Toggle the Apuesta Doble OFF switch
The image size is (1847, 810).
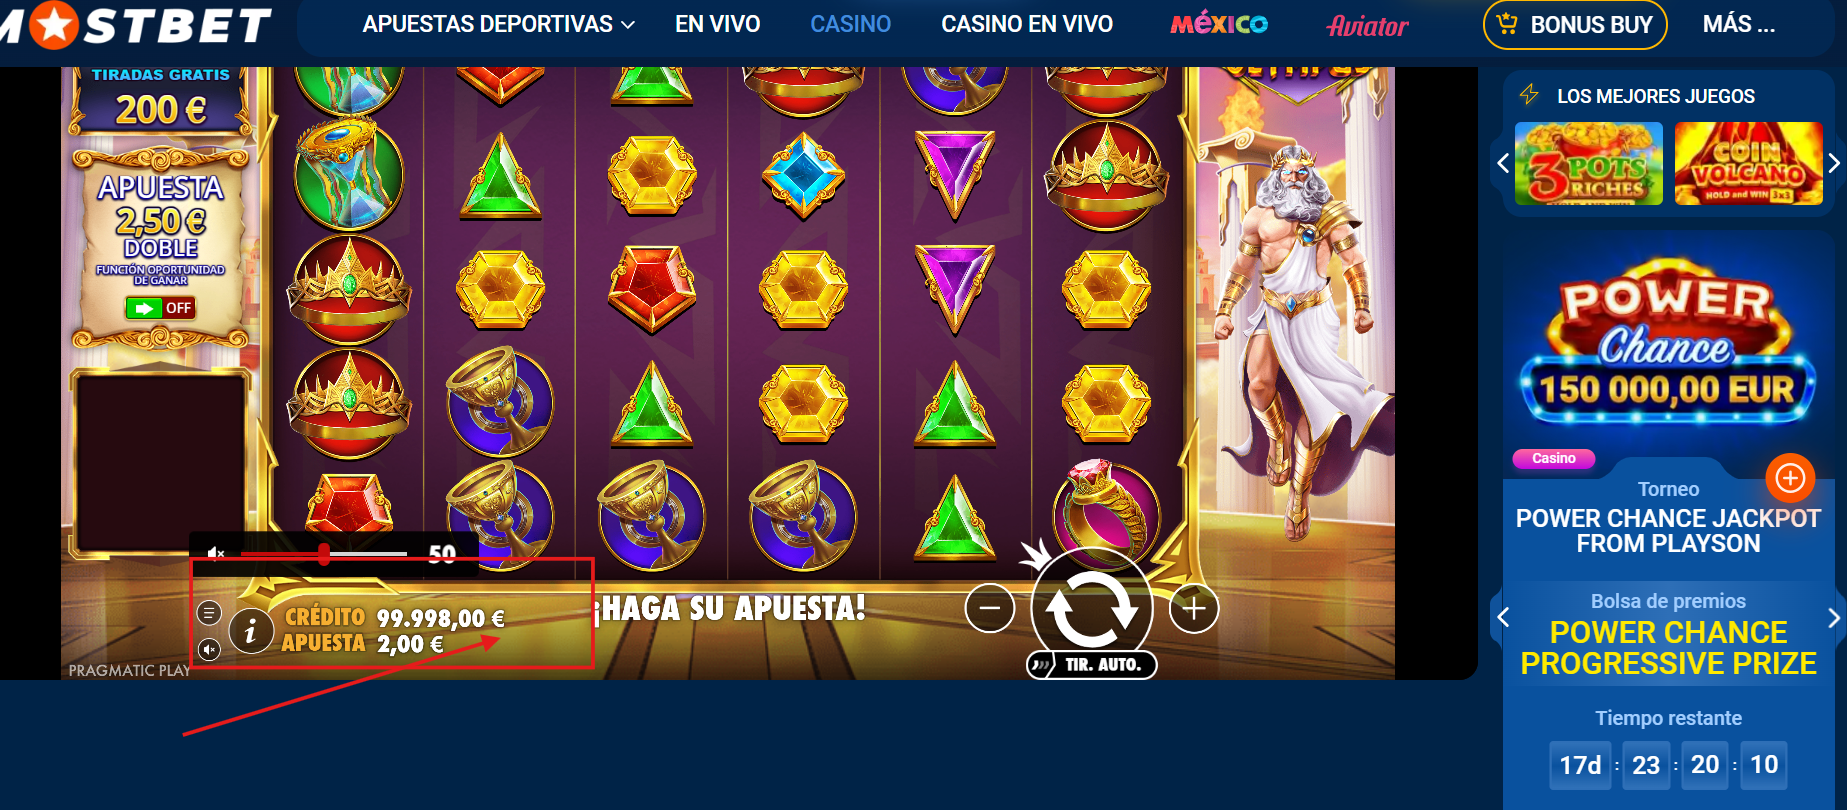[160, 308]
